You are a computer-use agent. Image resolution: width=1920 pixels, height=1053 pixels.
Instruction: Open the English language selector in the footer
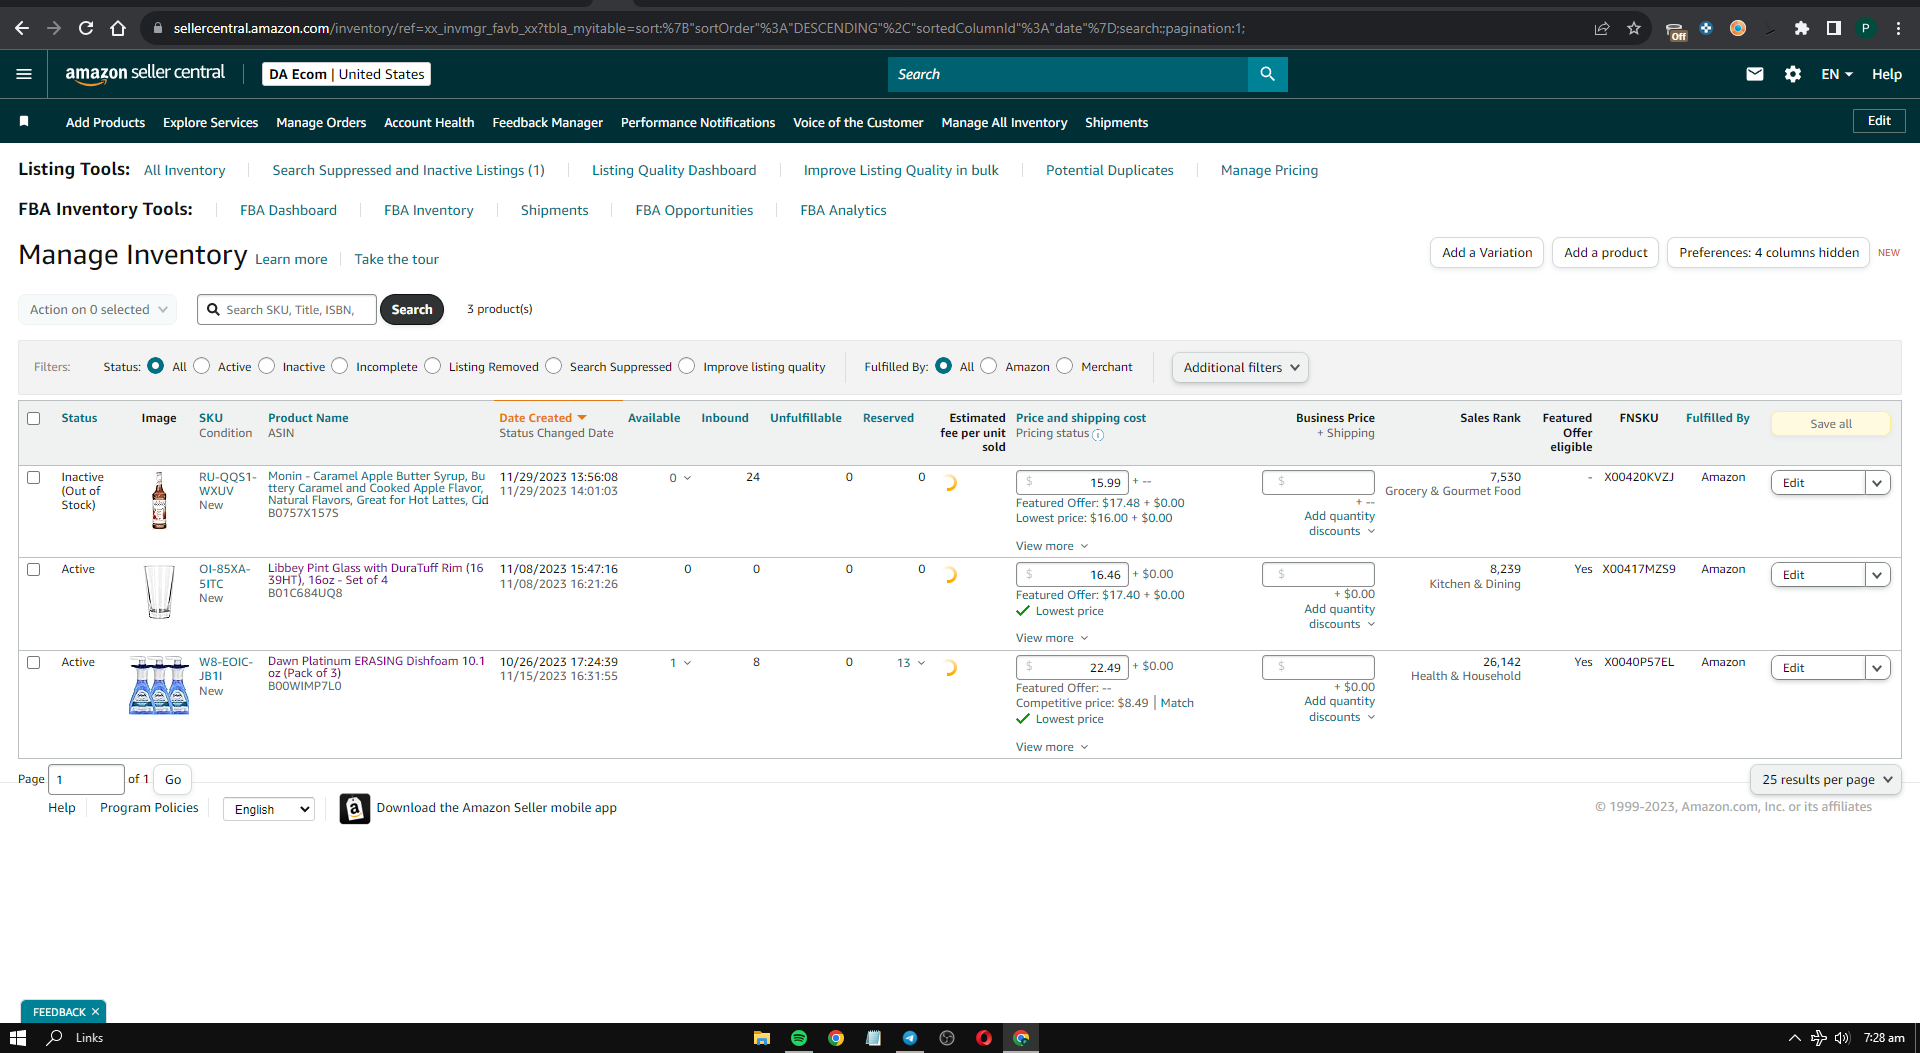269,809
